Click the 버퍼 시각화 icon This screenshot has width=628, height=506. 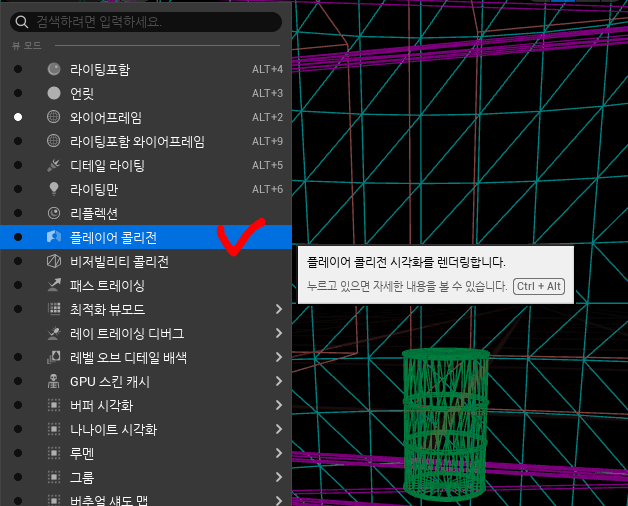[x=54, y=405]
